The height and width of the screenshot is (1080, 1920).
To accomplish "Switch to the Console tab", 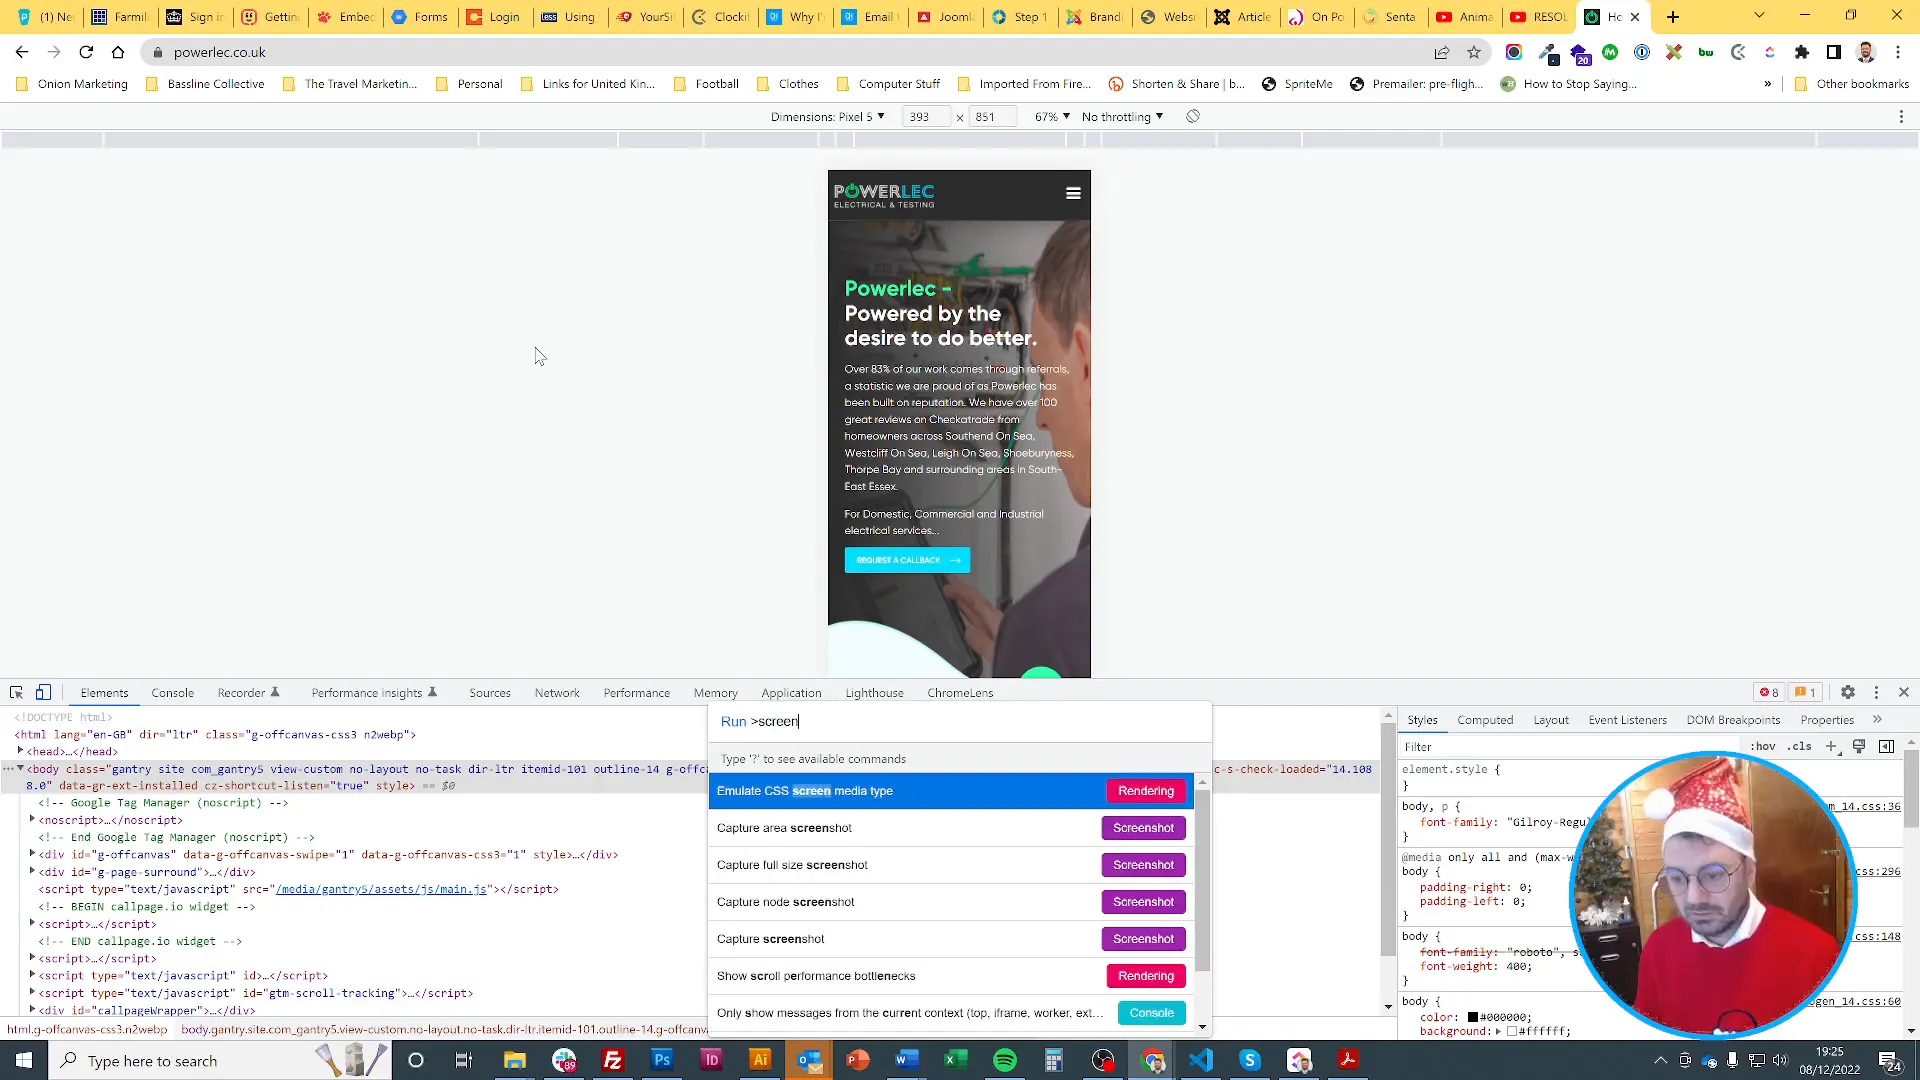I will [172, 692].
